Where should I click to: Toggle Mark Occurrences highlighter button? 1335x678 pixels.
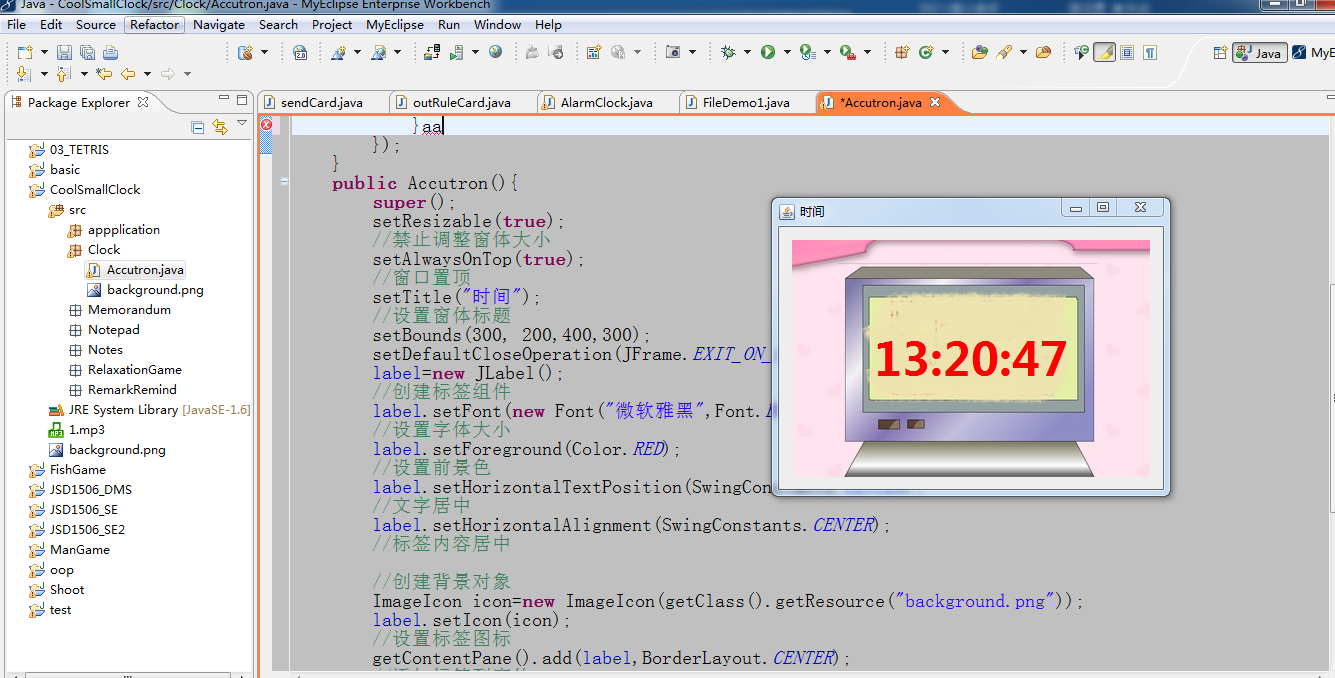(x=1104, y=52)
